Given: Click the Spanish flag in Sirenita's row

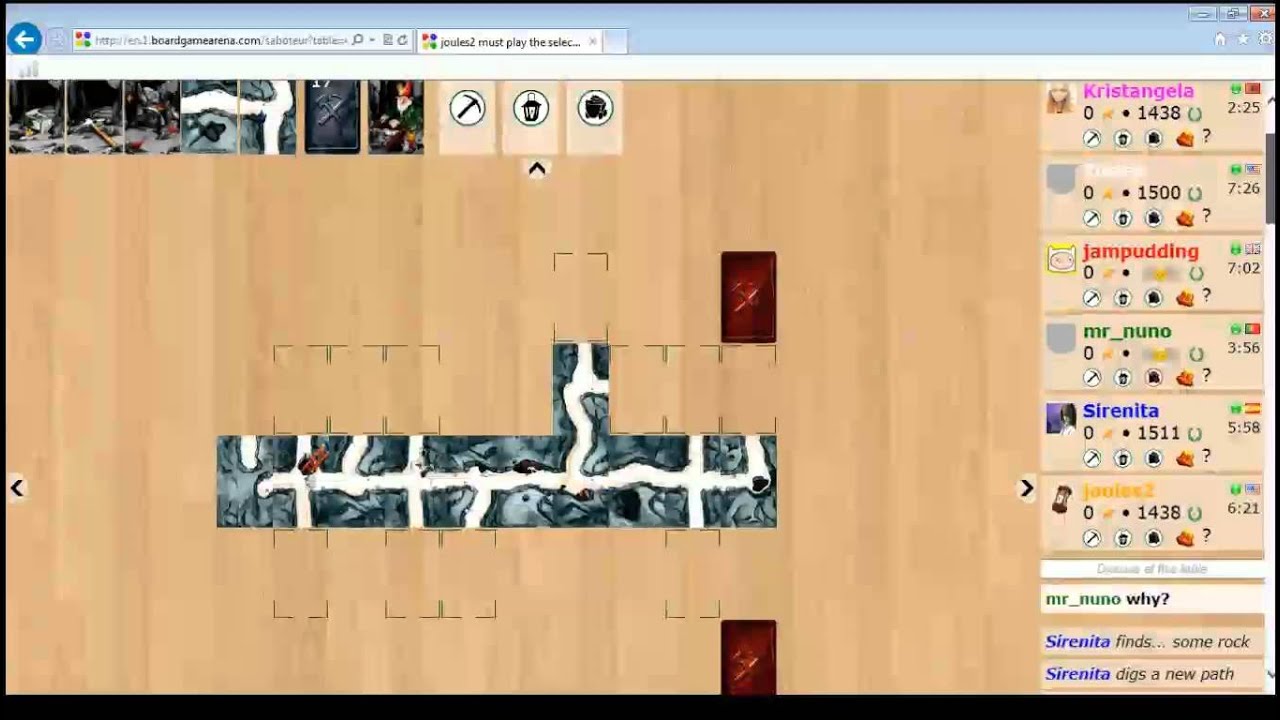Looking at the screenshot, I should tap(1252, 409).
